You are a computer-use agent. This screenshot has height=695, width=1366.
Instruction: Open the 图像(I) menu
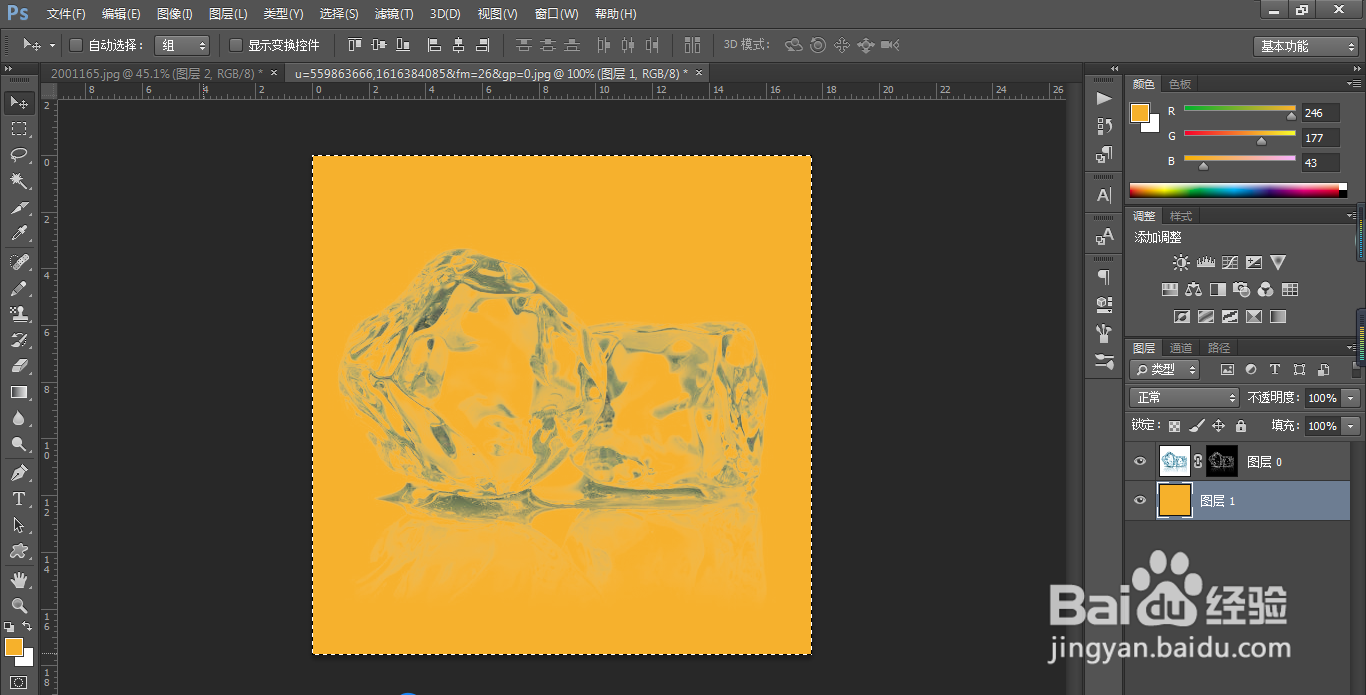175,14
